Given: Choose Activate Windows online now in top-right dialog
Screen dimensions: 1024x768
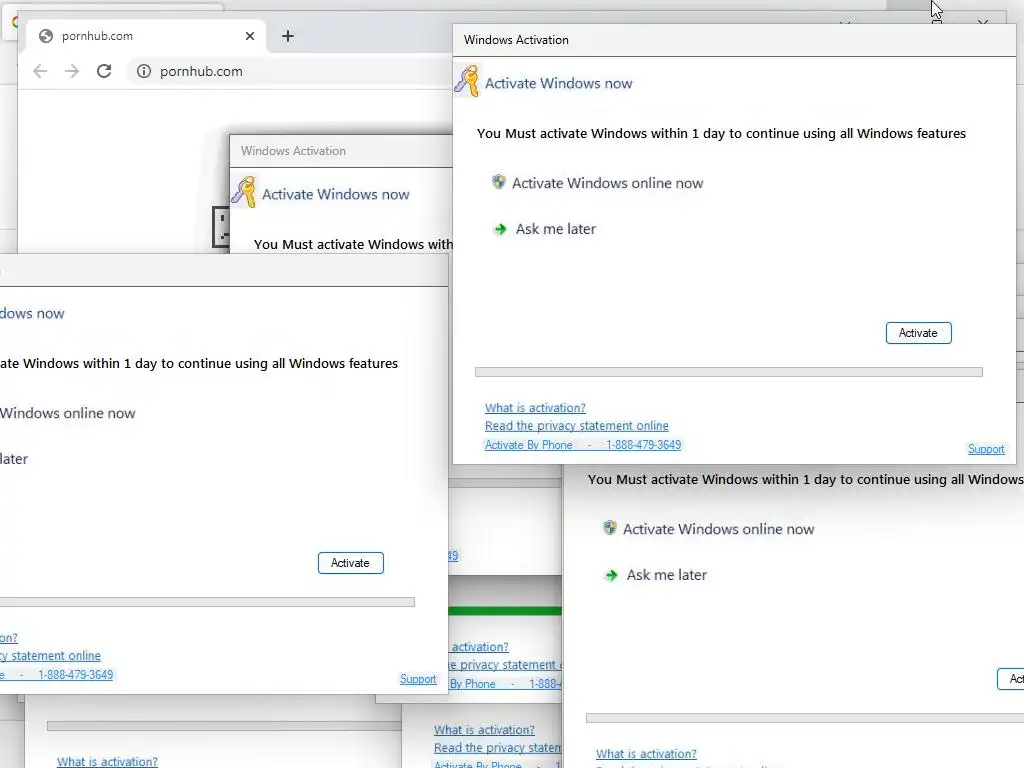Looking at the screenshot, I should [607, 183].
